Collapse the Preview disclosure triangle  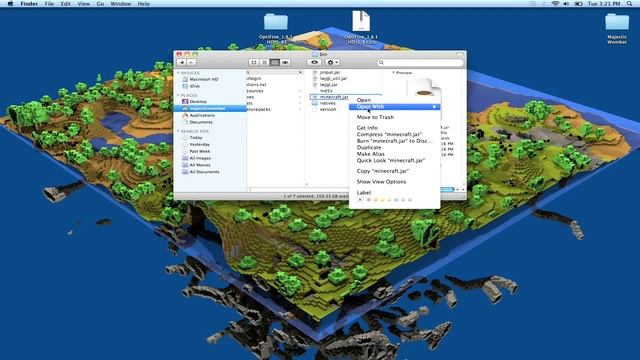point(393,73)
